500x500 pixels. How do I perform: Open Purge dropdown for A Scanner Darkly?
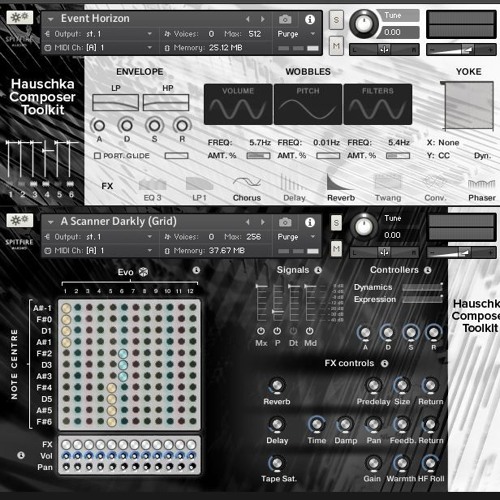(x=313, y=237)
